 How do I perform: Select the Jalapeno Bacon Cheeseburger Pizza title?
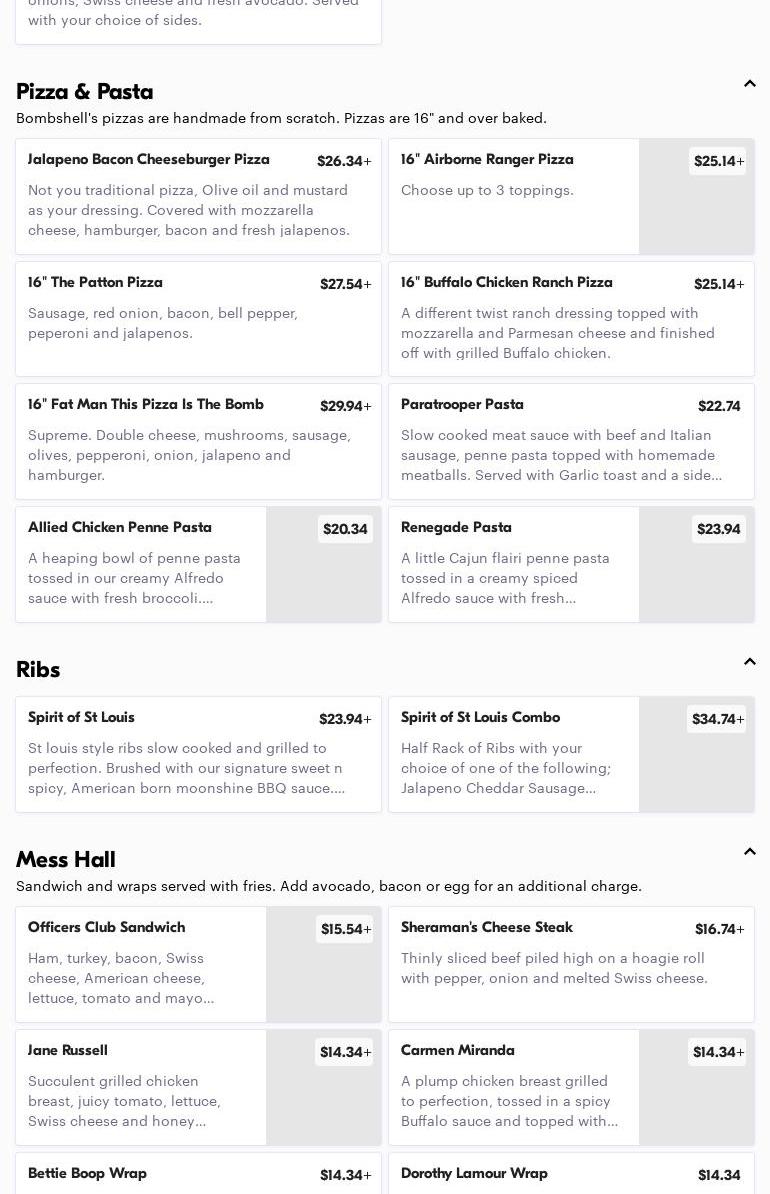(149, 160)
